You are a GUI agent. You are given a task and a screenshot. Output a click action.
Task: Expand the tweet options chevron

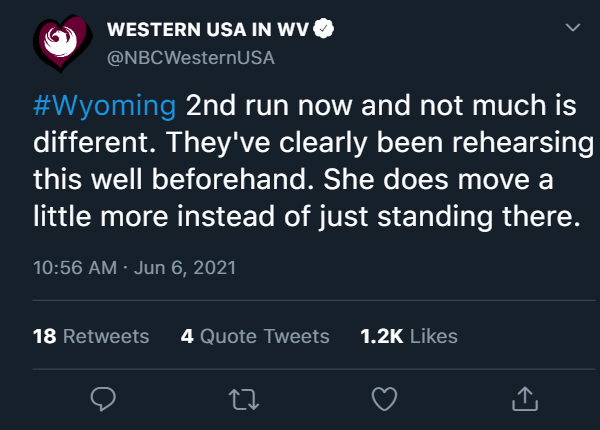(x=572, y=29)
